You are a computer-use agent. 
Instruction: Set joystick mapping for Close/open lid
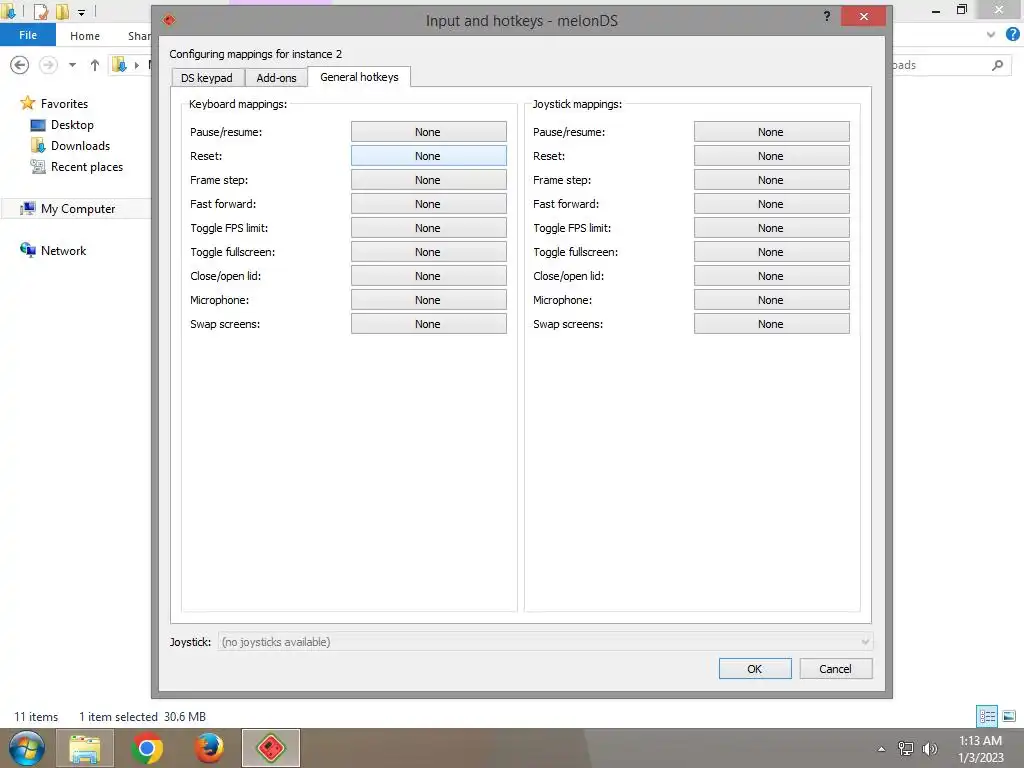[771, 276]
